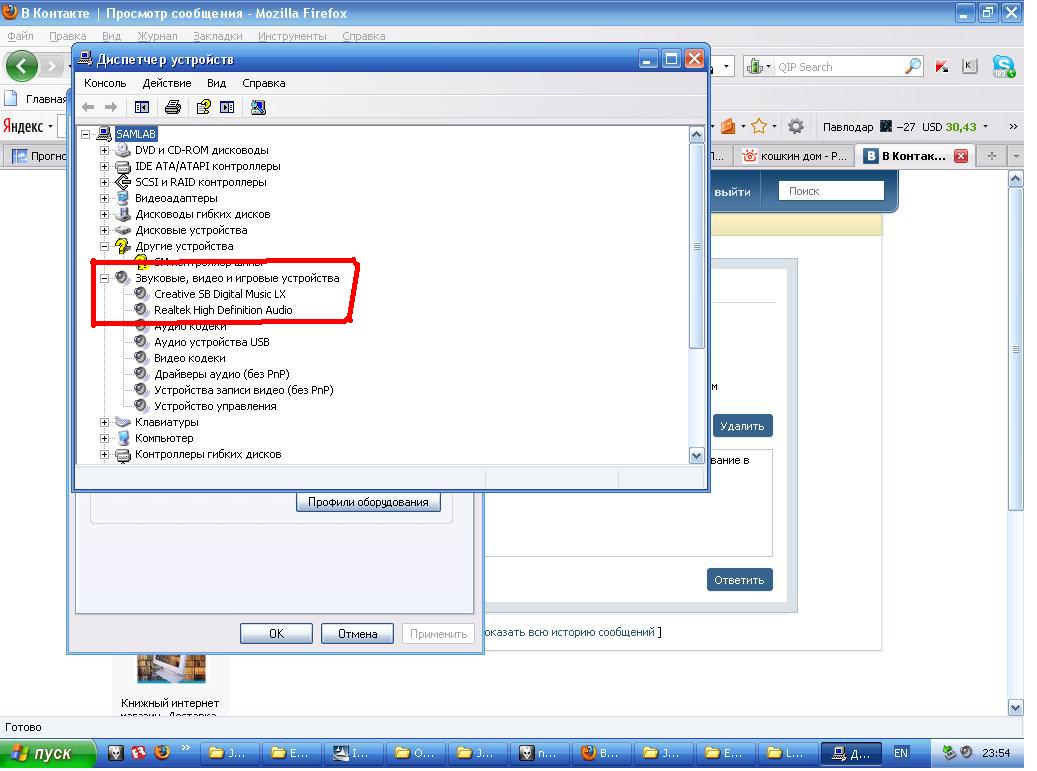Screen dimensions: 1037x771
Task: Click the Scan for hardware changes icon
Action: (x=258, y=107)
